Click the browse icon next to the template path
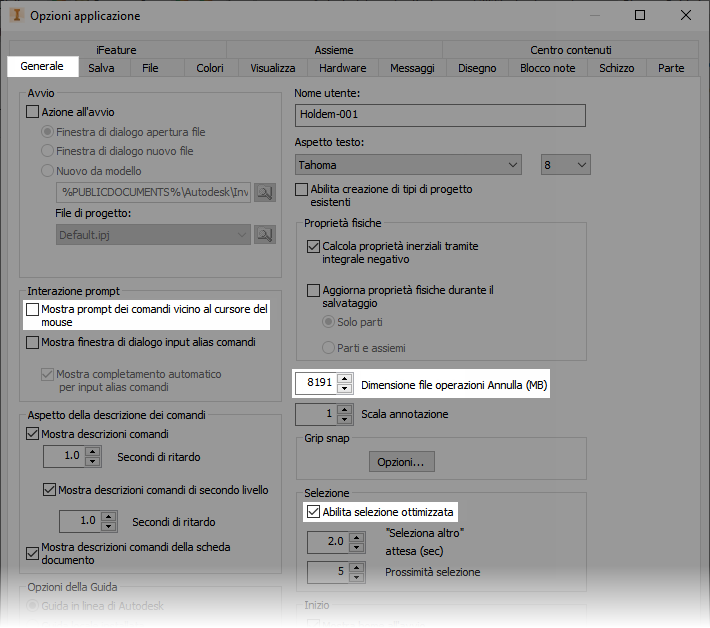 [265, 192]
